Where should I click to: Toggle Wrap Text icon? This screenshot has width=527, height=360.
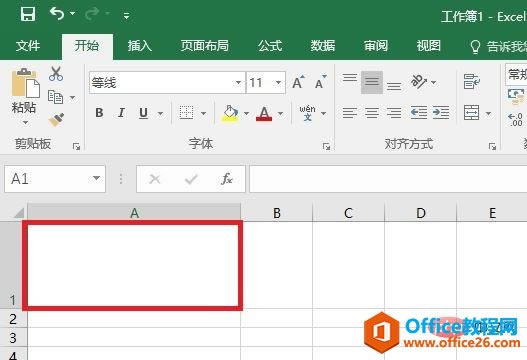click(472, 82)
